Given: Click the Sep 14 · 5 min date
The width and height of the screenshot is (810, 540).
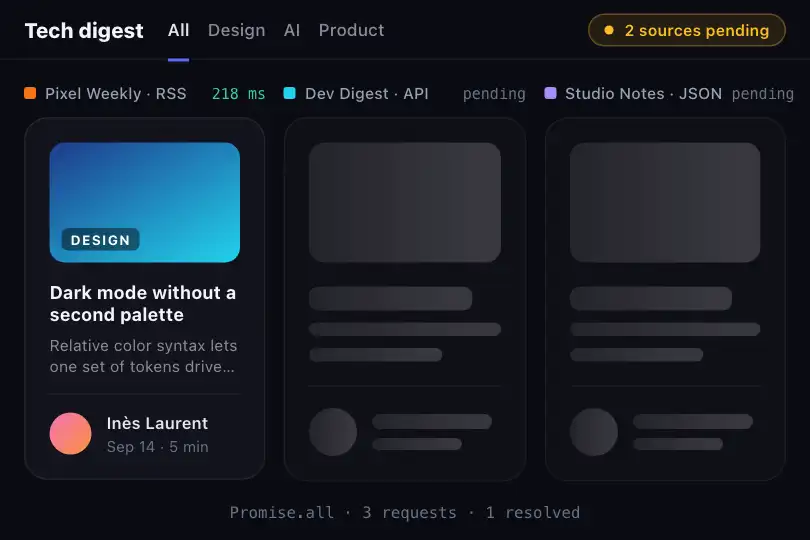Looking at the screenshot, I should coord(158,446).
